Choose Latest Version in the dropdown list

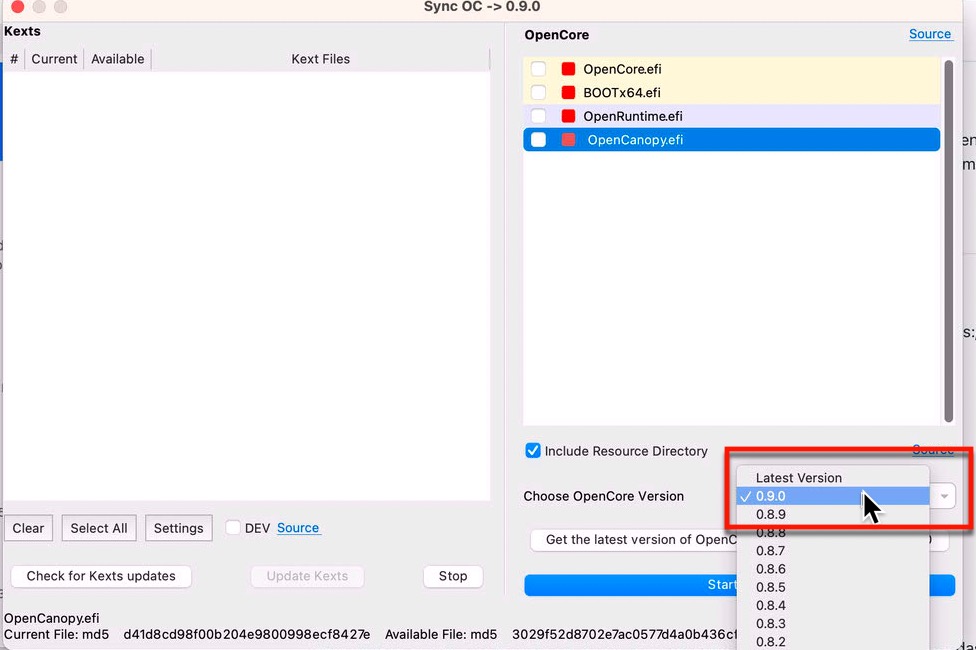click(833, 478)
